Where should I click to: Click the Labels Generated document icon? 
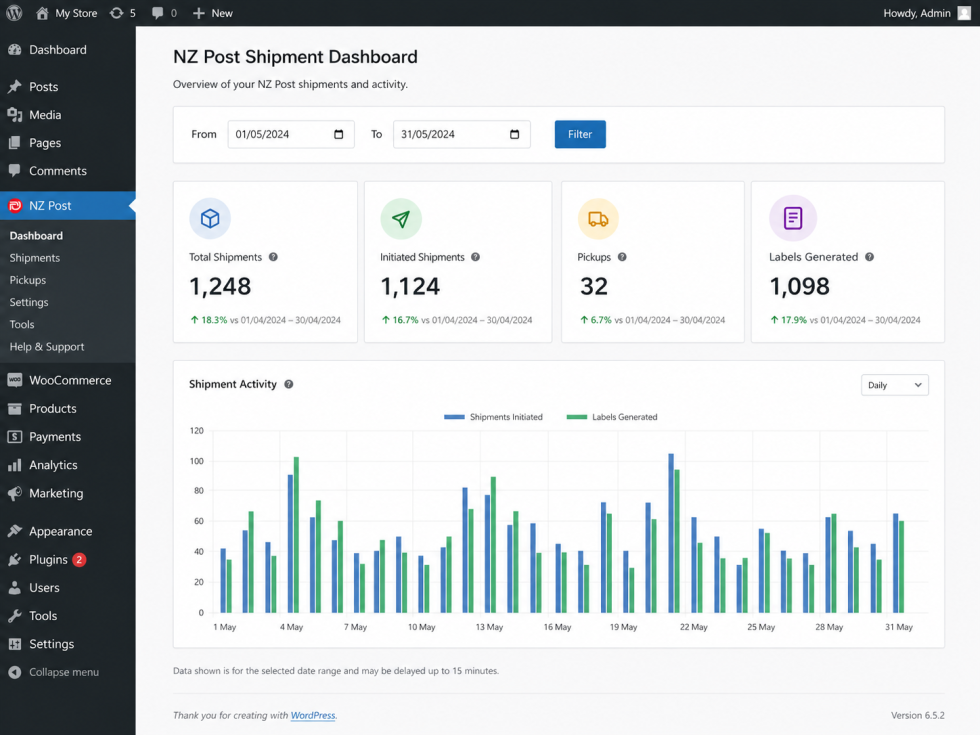pos(792,218)
